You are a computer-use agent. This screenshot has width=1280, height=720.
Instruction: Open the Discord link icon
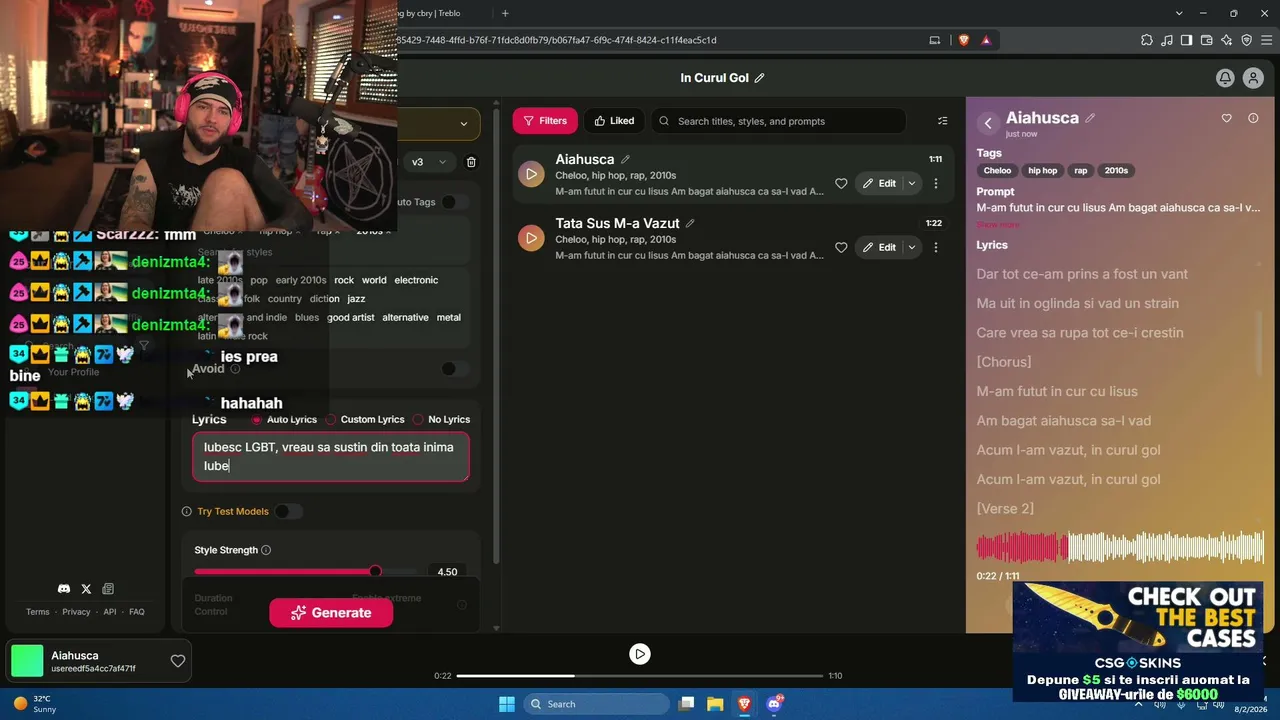64,589
